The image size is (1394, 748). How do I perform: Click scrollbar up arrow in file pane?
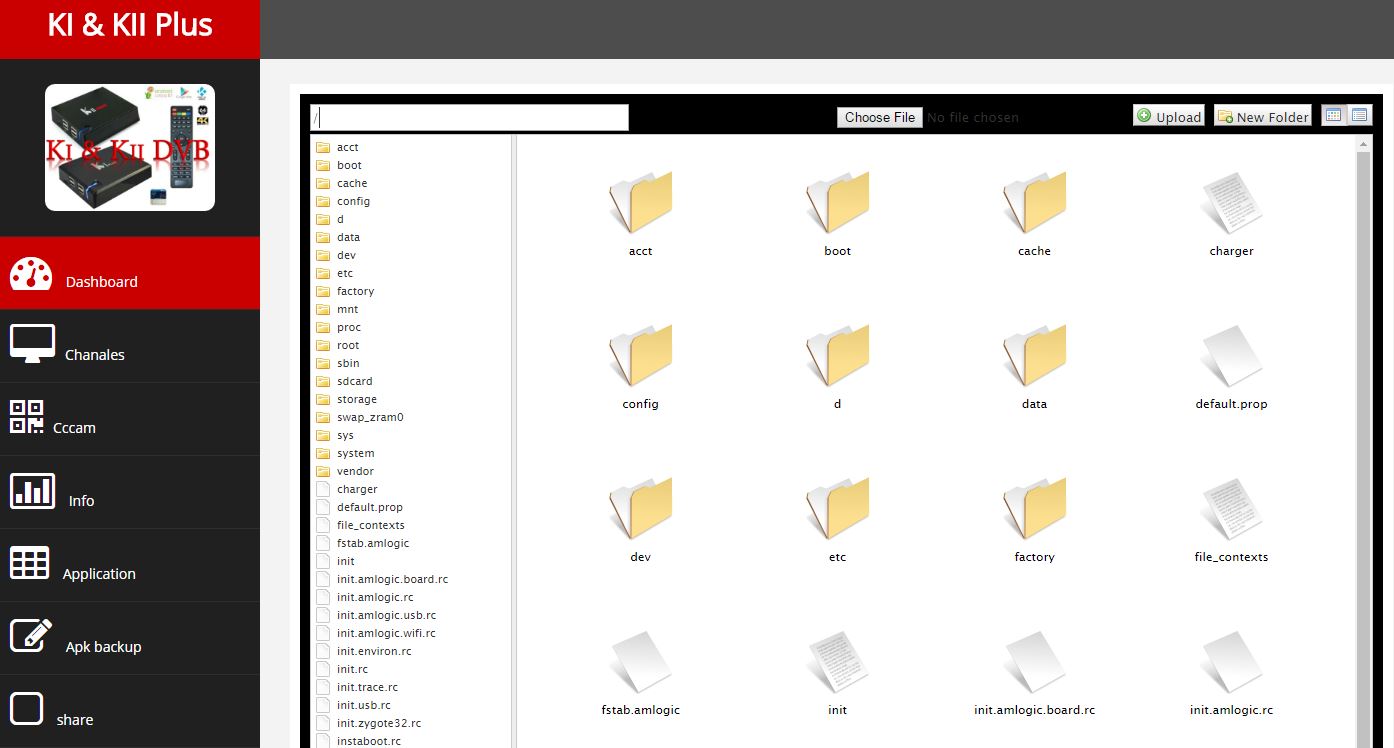click(1364, 145)
